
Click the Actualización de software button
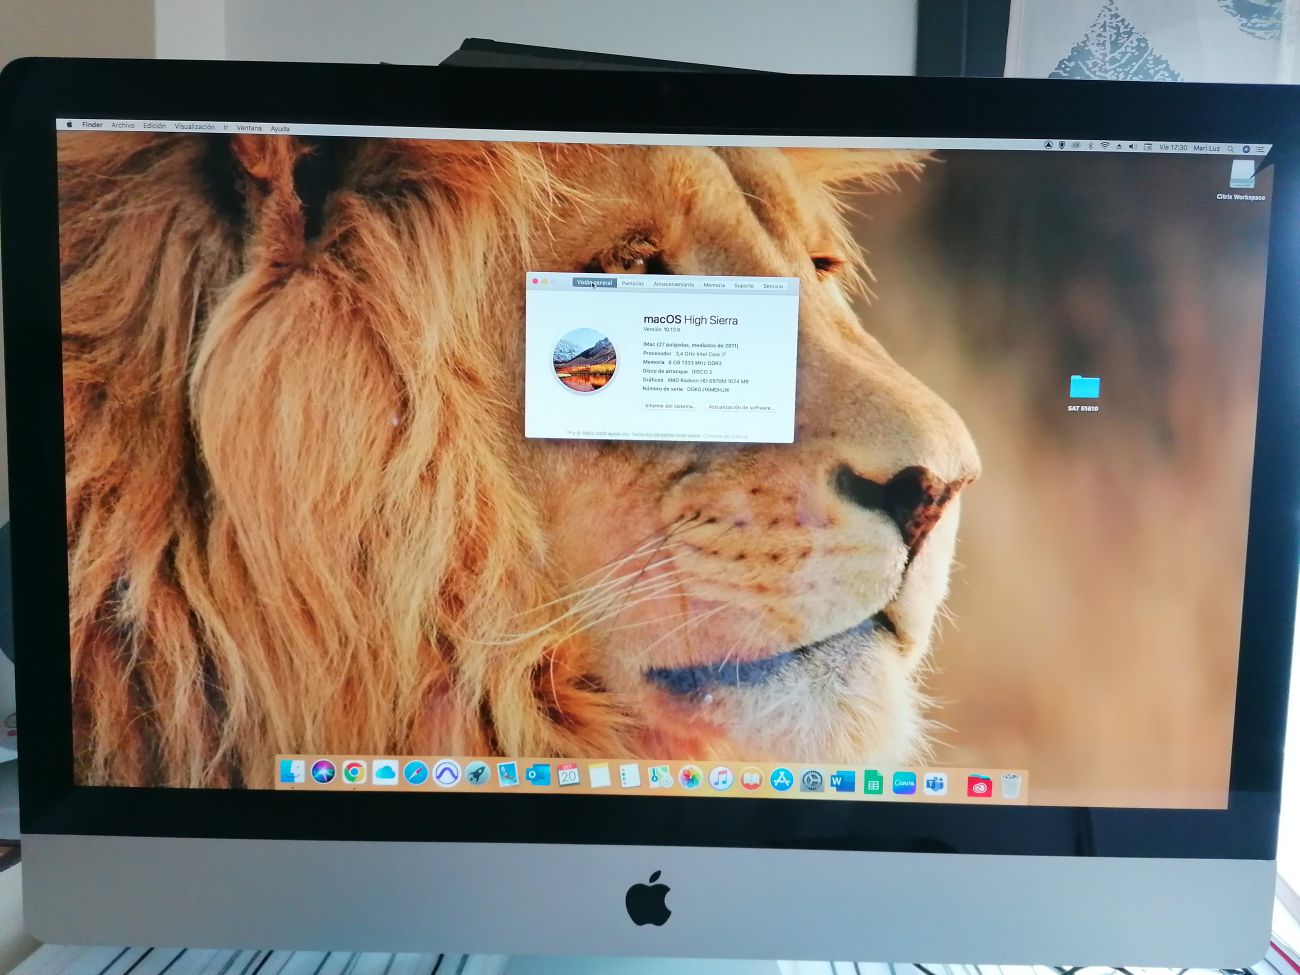point(741,407)
